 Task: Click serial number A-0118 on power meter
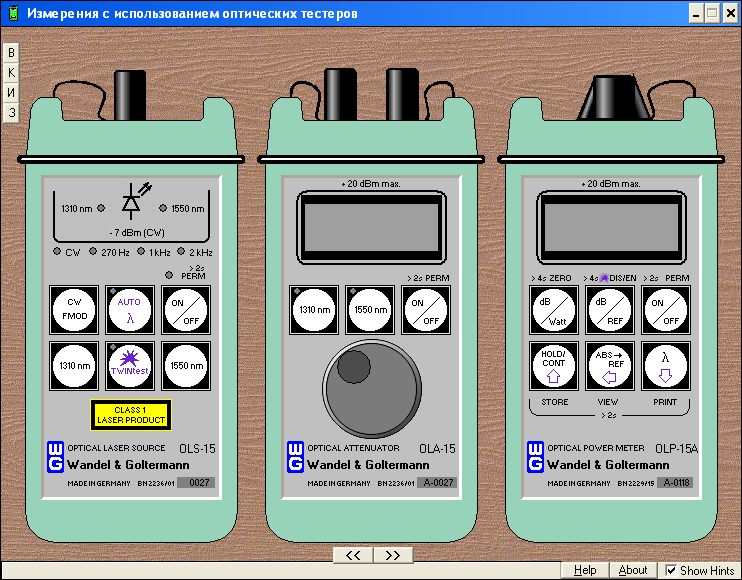point(675,483)
